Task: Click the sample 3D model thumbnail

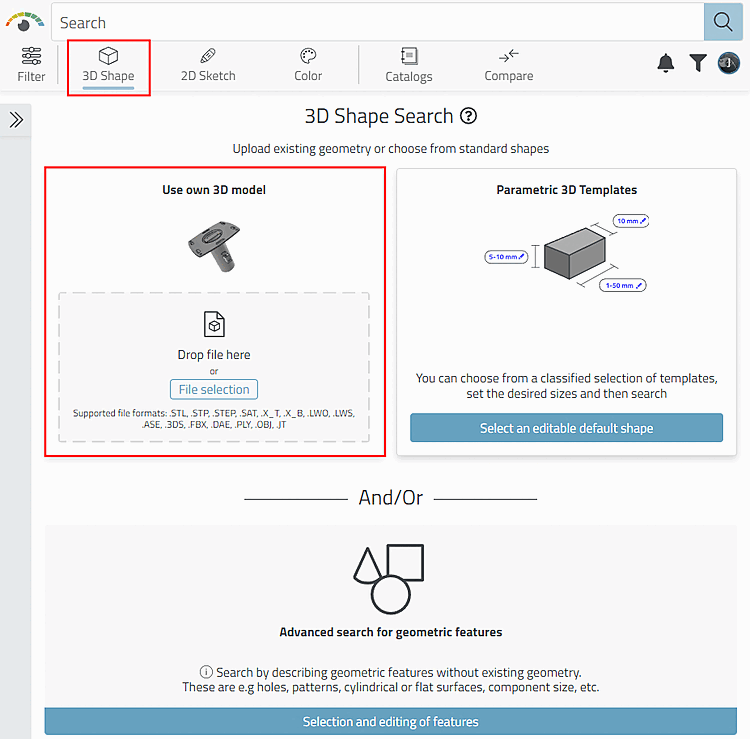Action: (x=214, y=246)
